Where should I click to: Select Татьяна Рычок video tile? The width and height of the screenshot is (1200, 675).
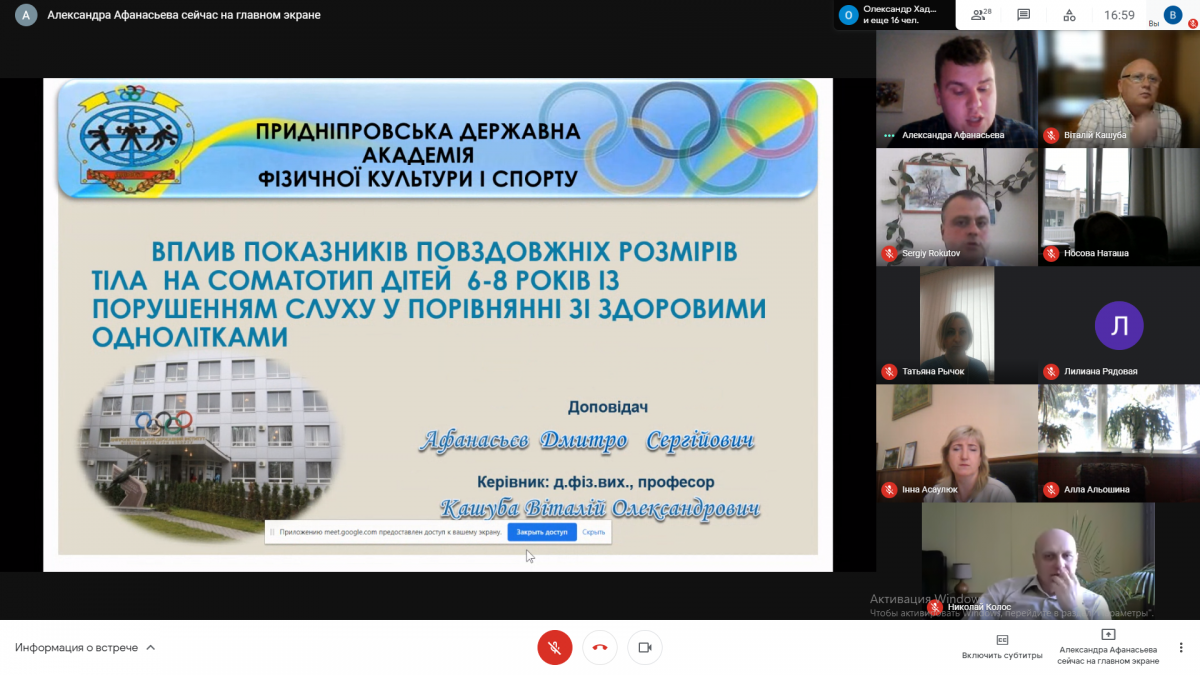tap(956, 325)
